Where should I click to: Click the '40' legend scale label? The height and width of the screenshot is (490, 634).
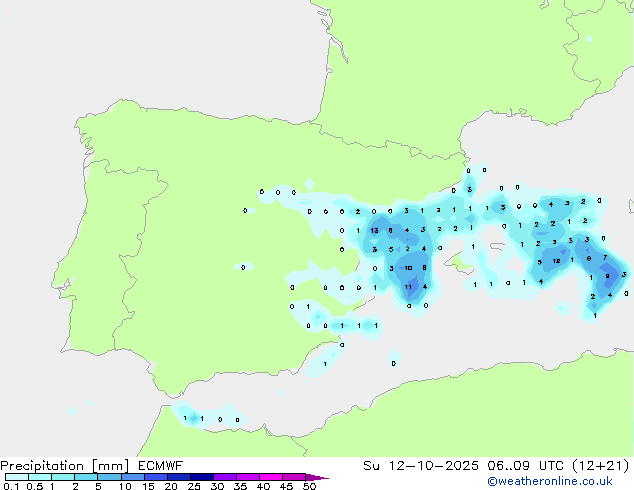coord(263,486)
